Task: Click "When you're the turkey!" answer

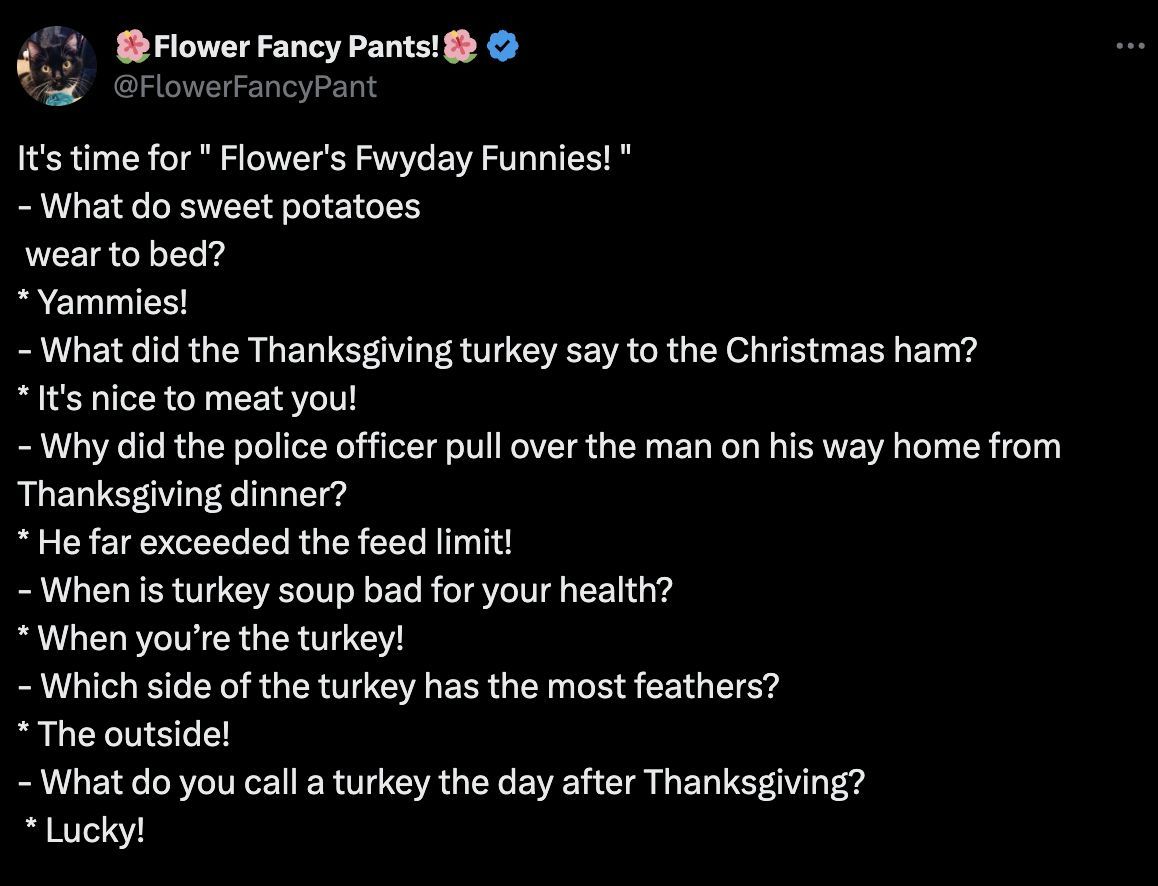Action: pyautogui.click(x=212, y=638)
